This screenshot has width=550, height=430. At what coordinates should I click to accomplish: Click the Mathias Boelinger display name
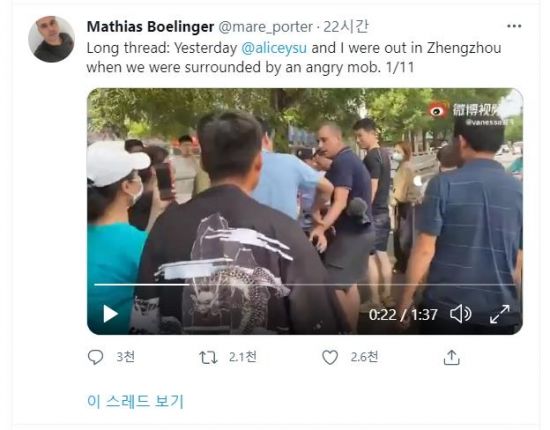pos(150,27)
